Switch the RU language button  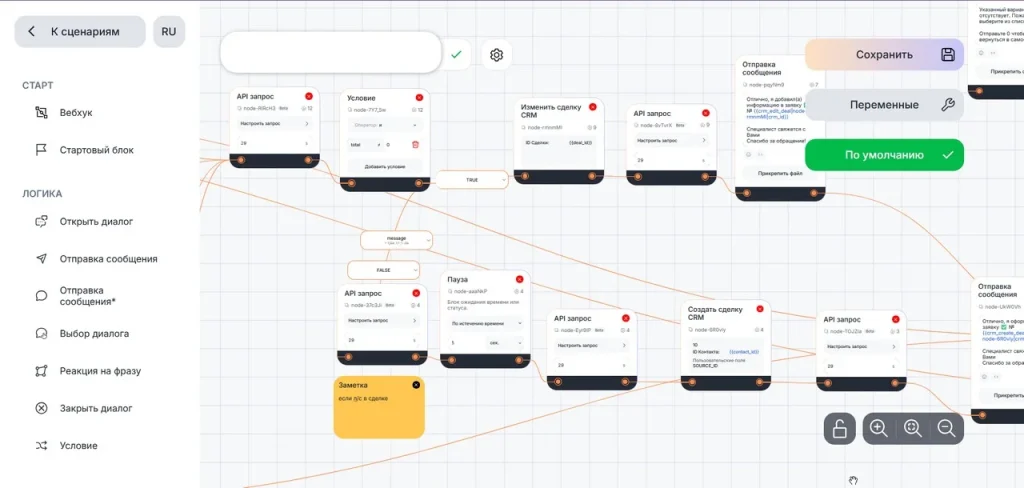tap(169, 31)
